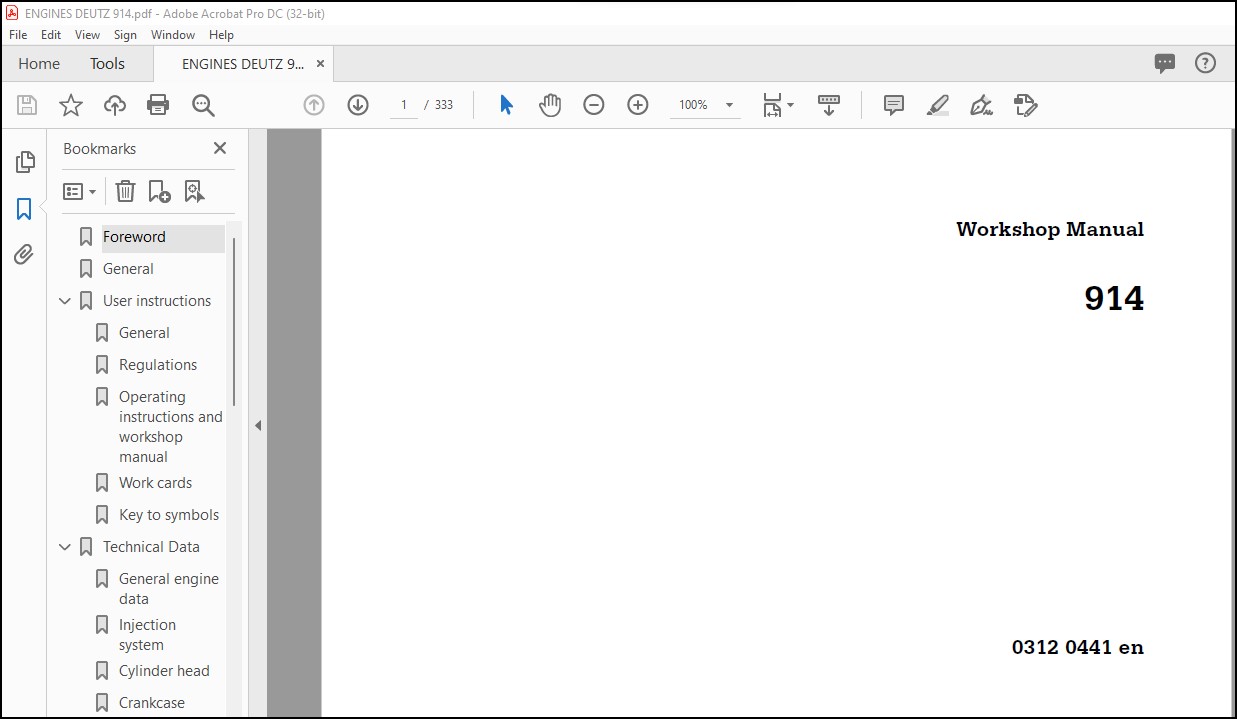Click the fit page width icon

[772, 105]
